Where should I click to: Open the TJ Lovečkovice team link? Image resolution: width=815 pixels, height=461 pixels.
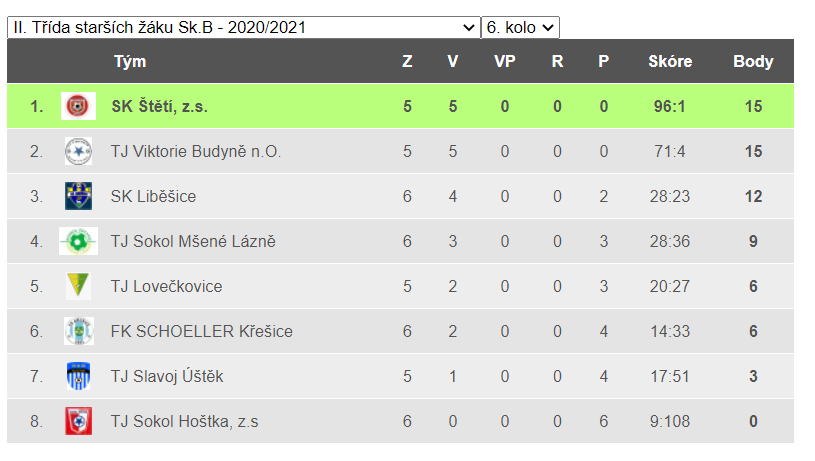tap(166, 286)
